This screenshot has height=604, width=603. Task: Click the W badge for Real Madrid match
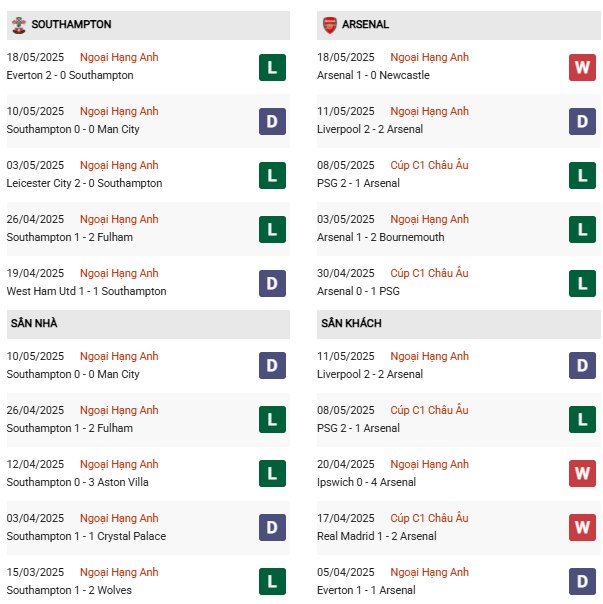point(582,528)
